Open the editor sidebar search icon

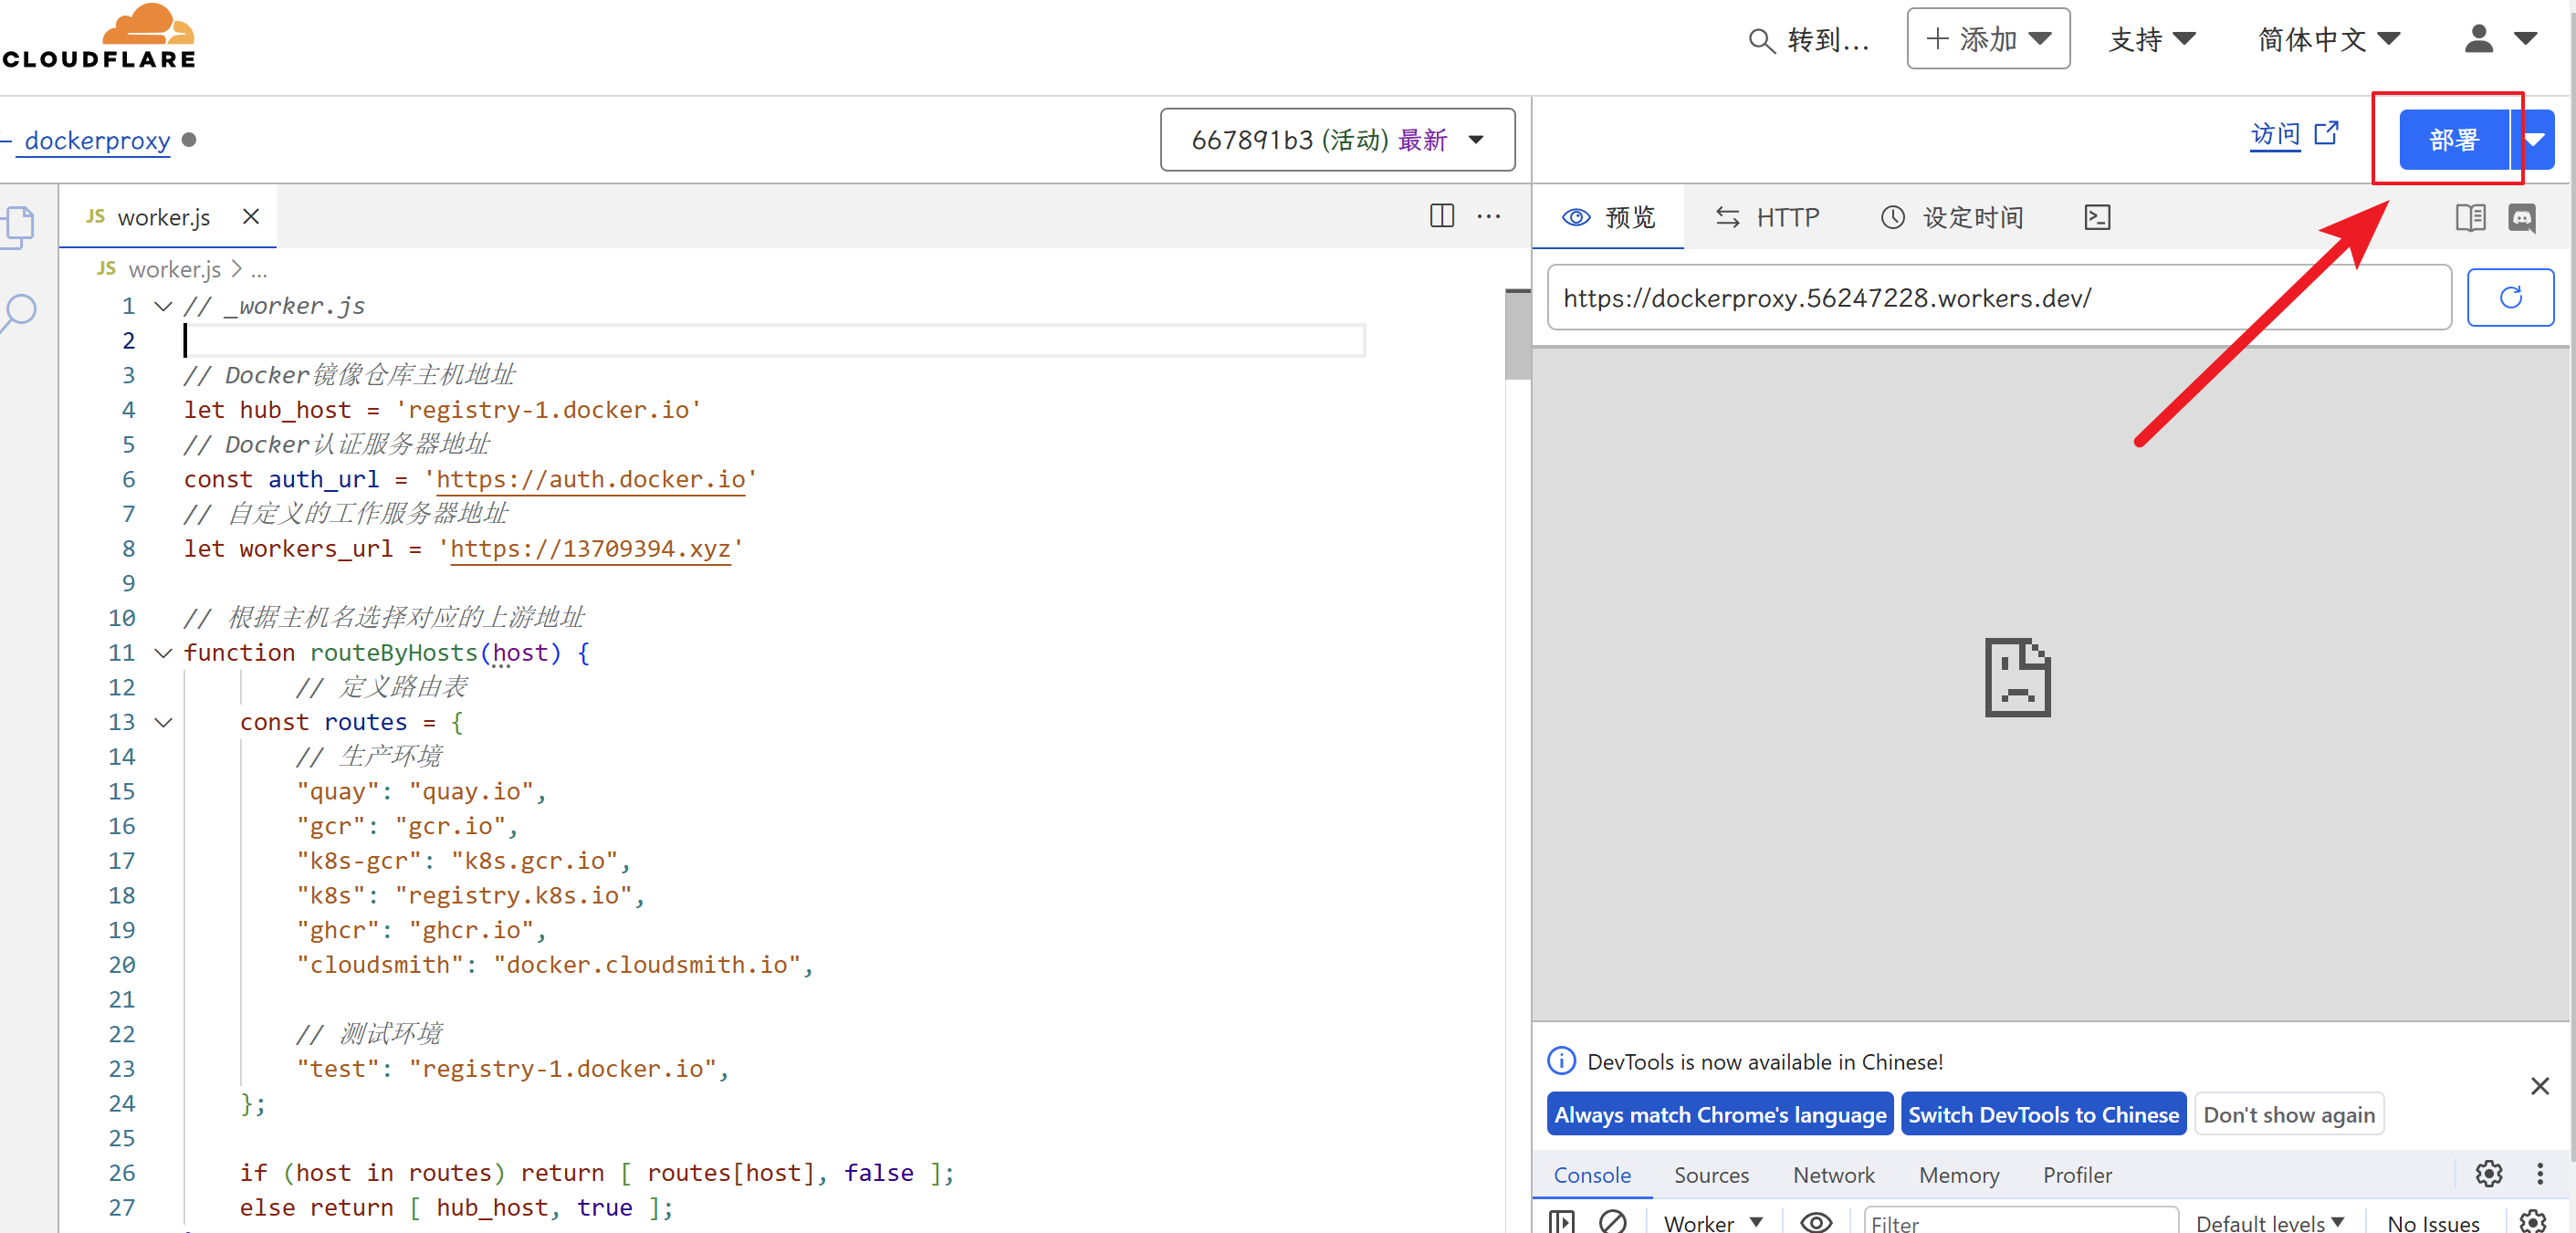click(18, 313)
